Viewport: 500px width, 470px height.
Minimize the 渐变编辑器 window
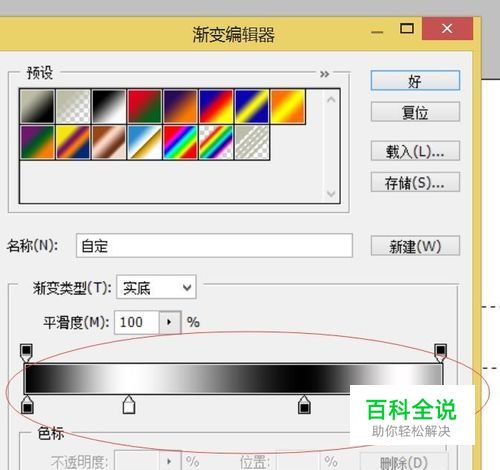(x=377, y=31)
